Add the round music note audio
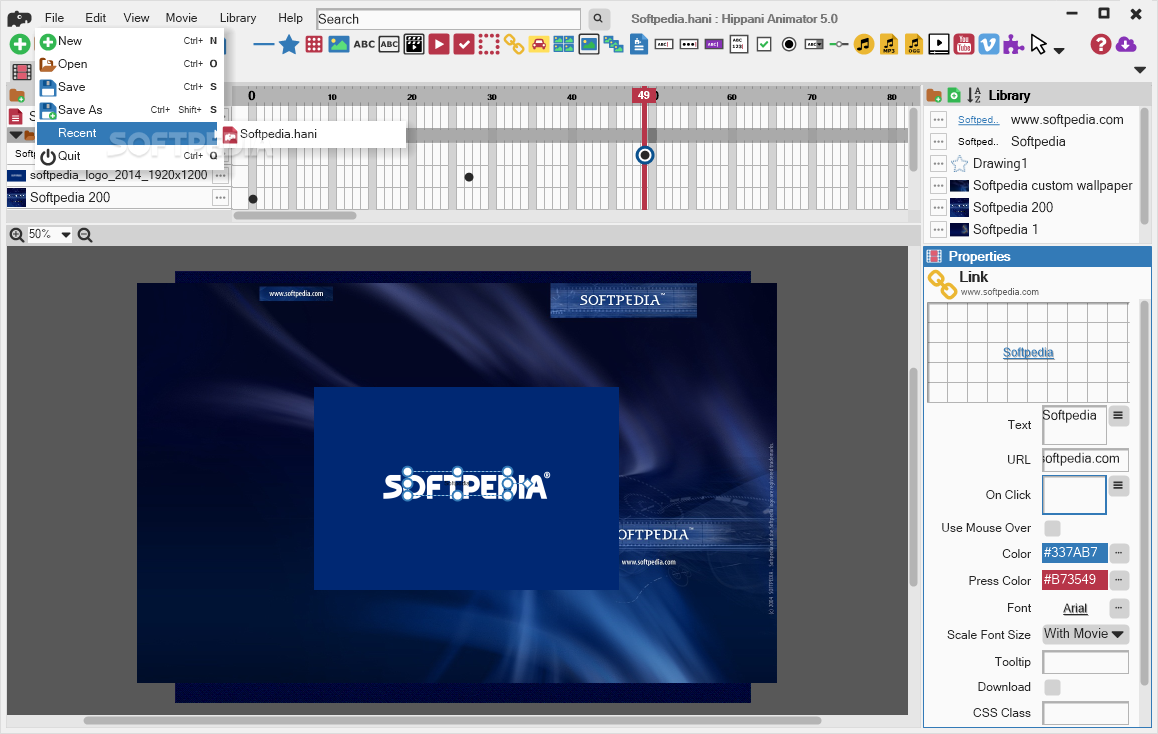The height and width of the screenshot is (734, 1158). 863,44
